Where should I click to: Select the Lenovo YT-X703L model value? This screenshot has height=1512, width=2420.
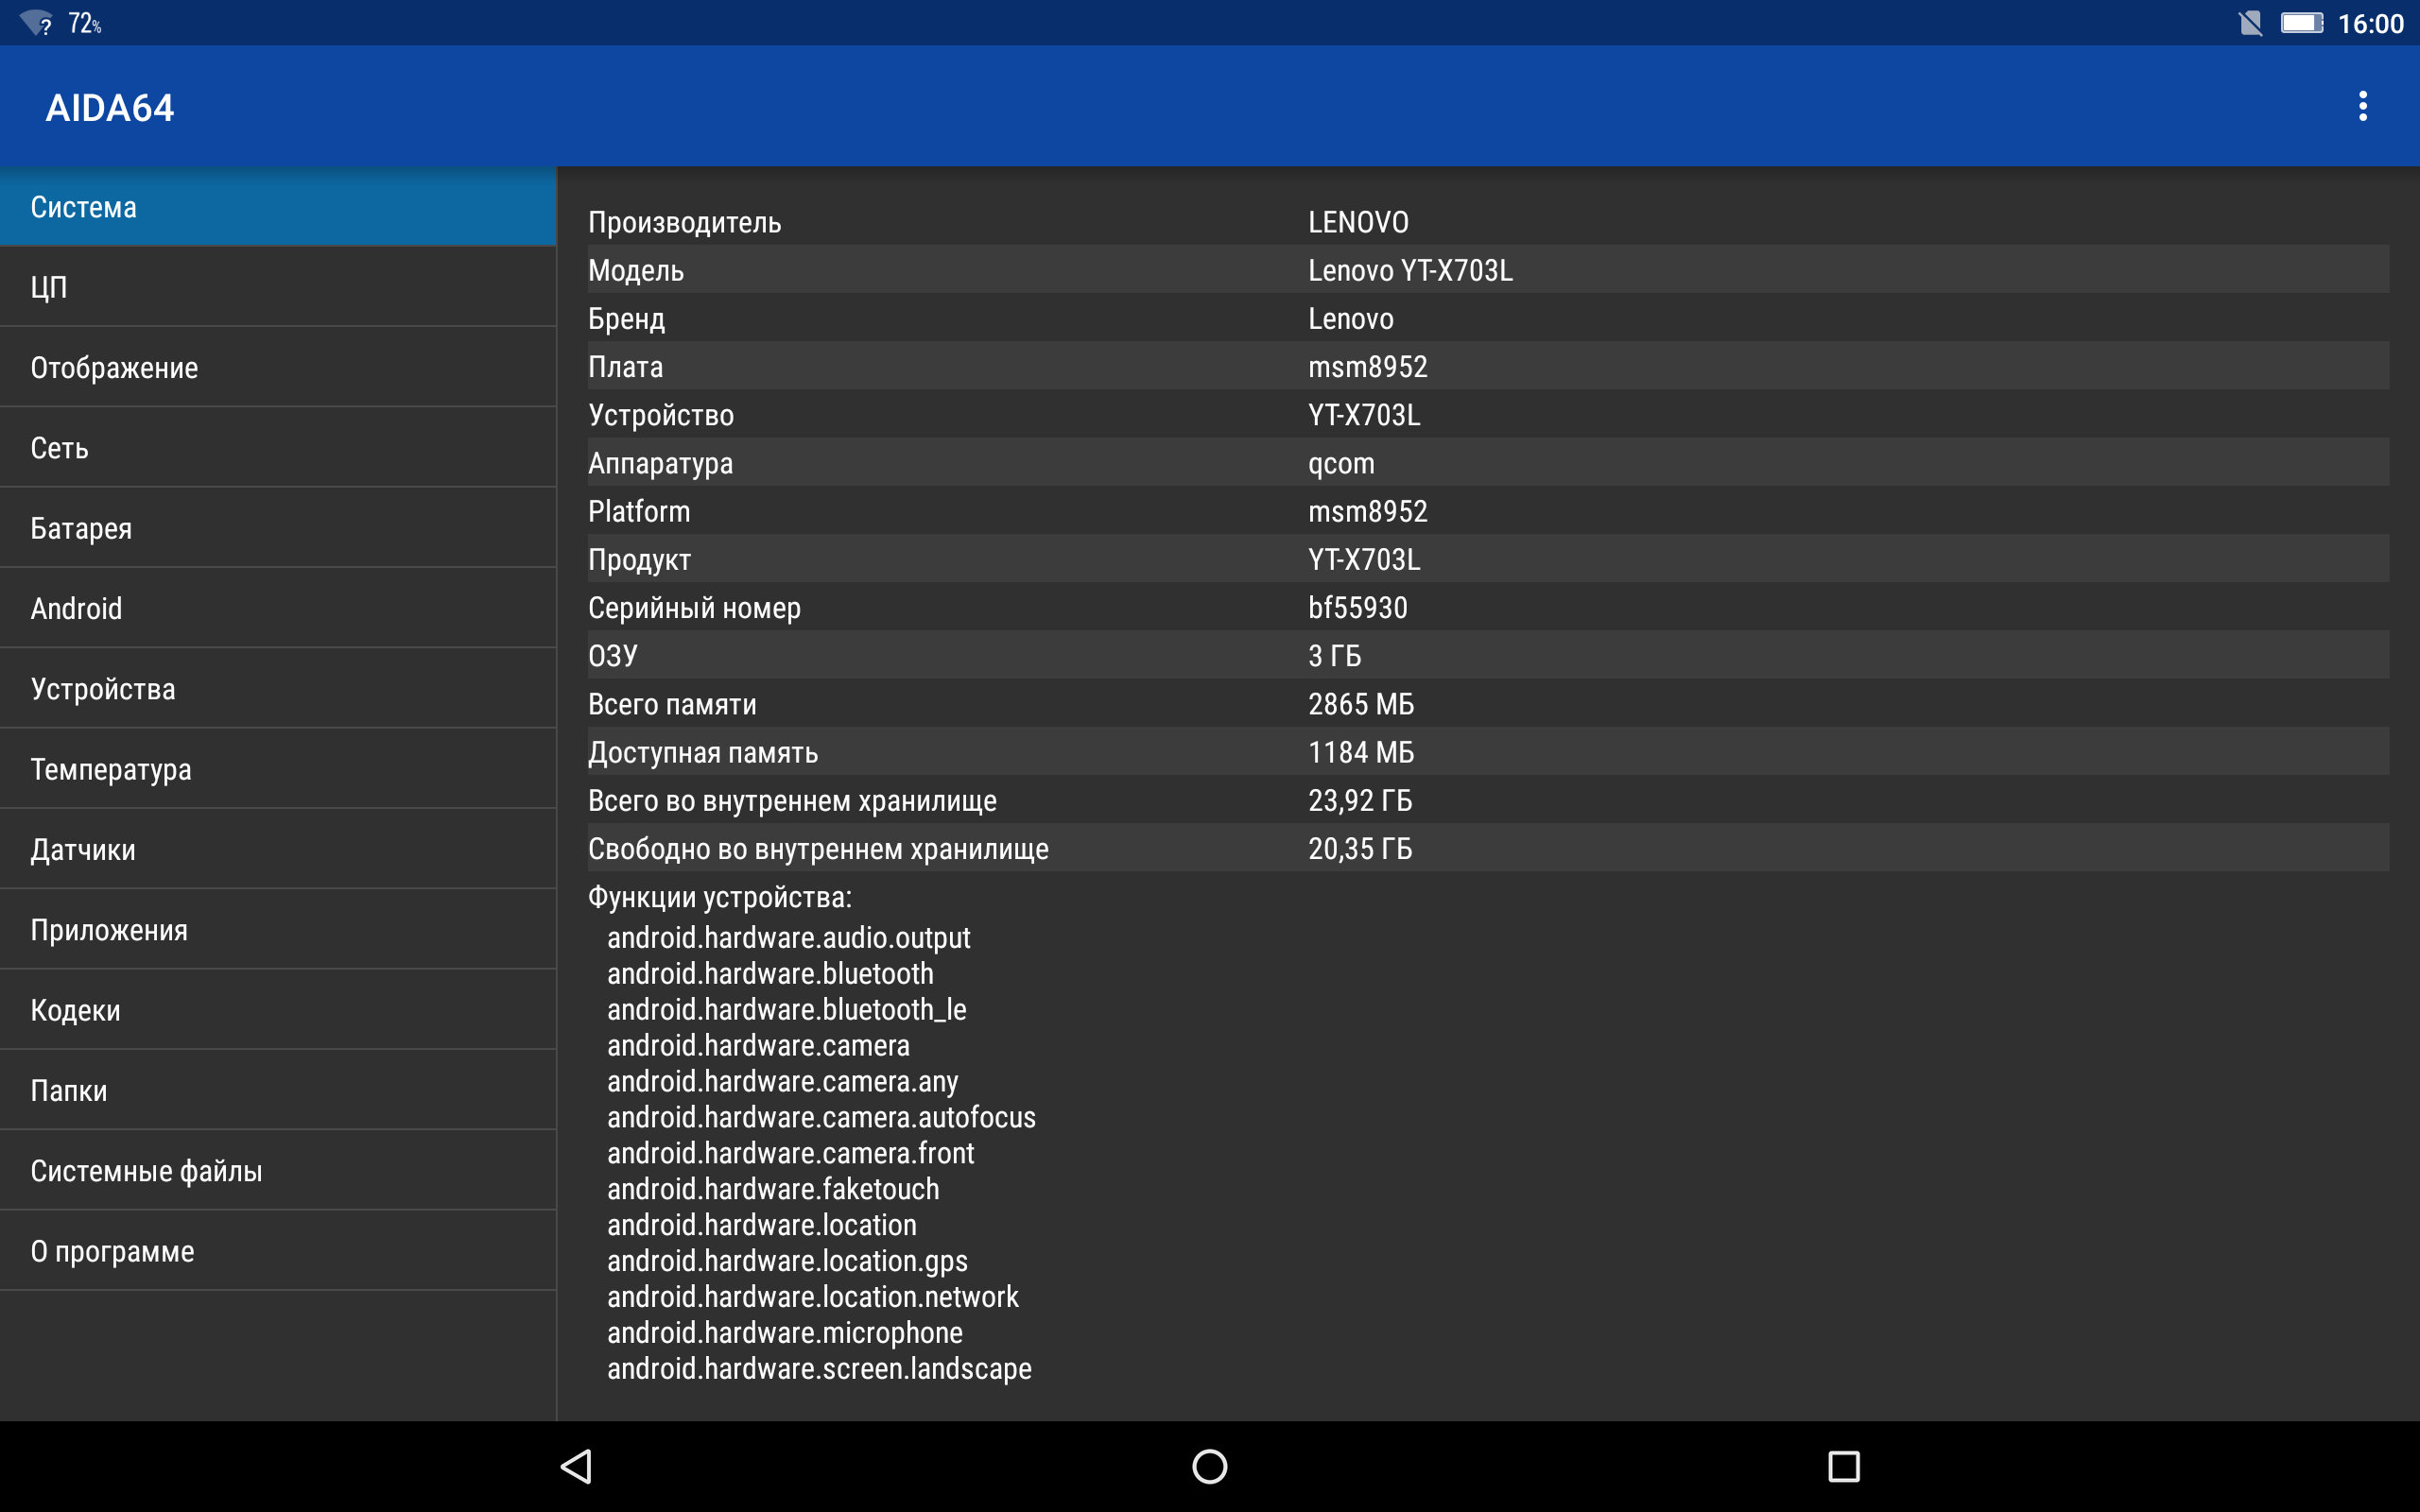click(1410, 270)
